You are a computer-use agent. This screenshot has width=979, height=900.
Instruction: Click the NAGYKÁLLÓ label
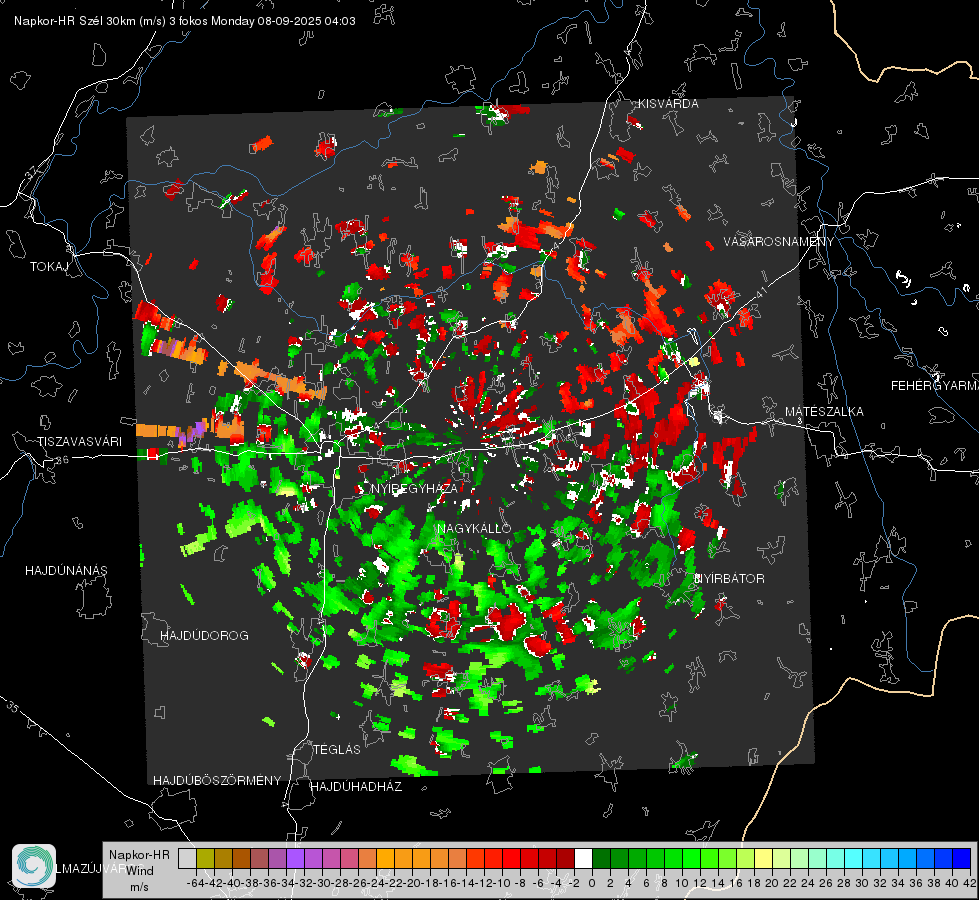coord(474,528)
